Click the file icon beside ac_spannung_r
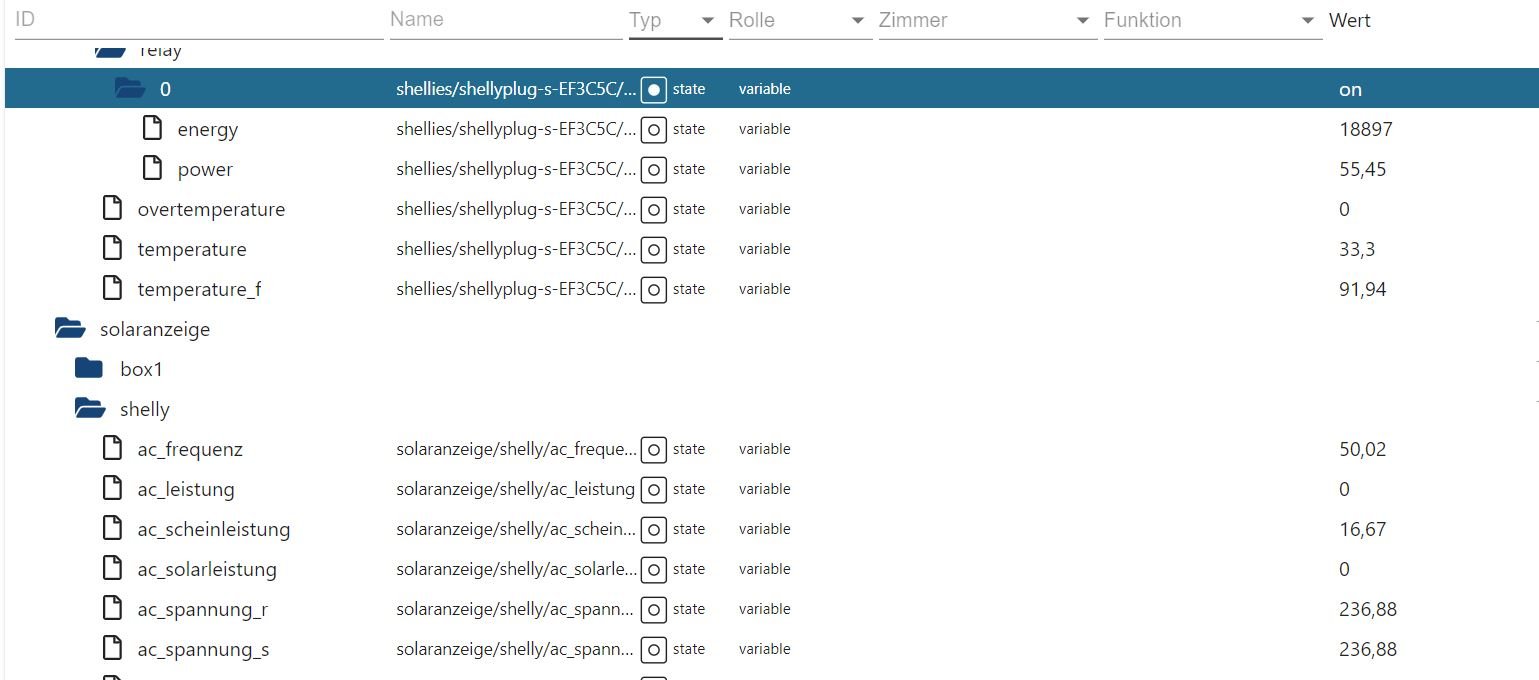This screenshot has height=680, width=1539. (x=113, y=609)
